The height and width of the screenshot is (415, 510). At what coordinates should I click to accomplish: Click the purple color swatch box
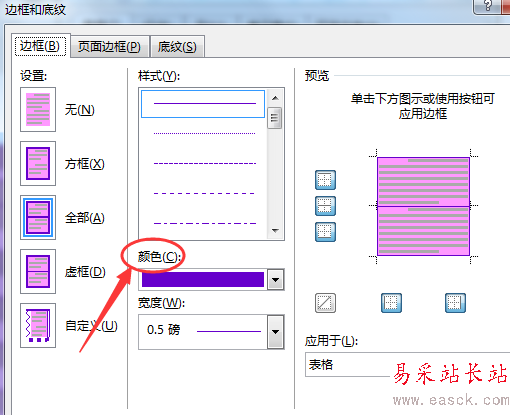click(x=203, y=280)
